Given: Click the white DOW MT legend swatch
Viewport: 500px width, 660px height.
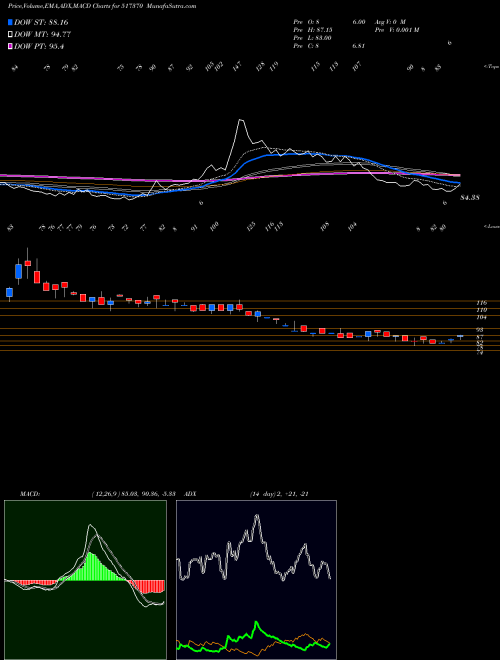Looking at the screenshot, I should [x=10, y=35].
